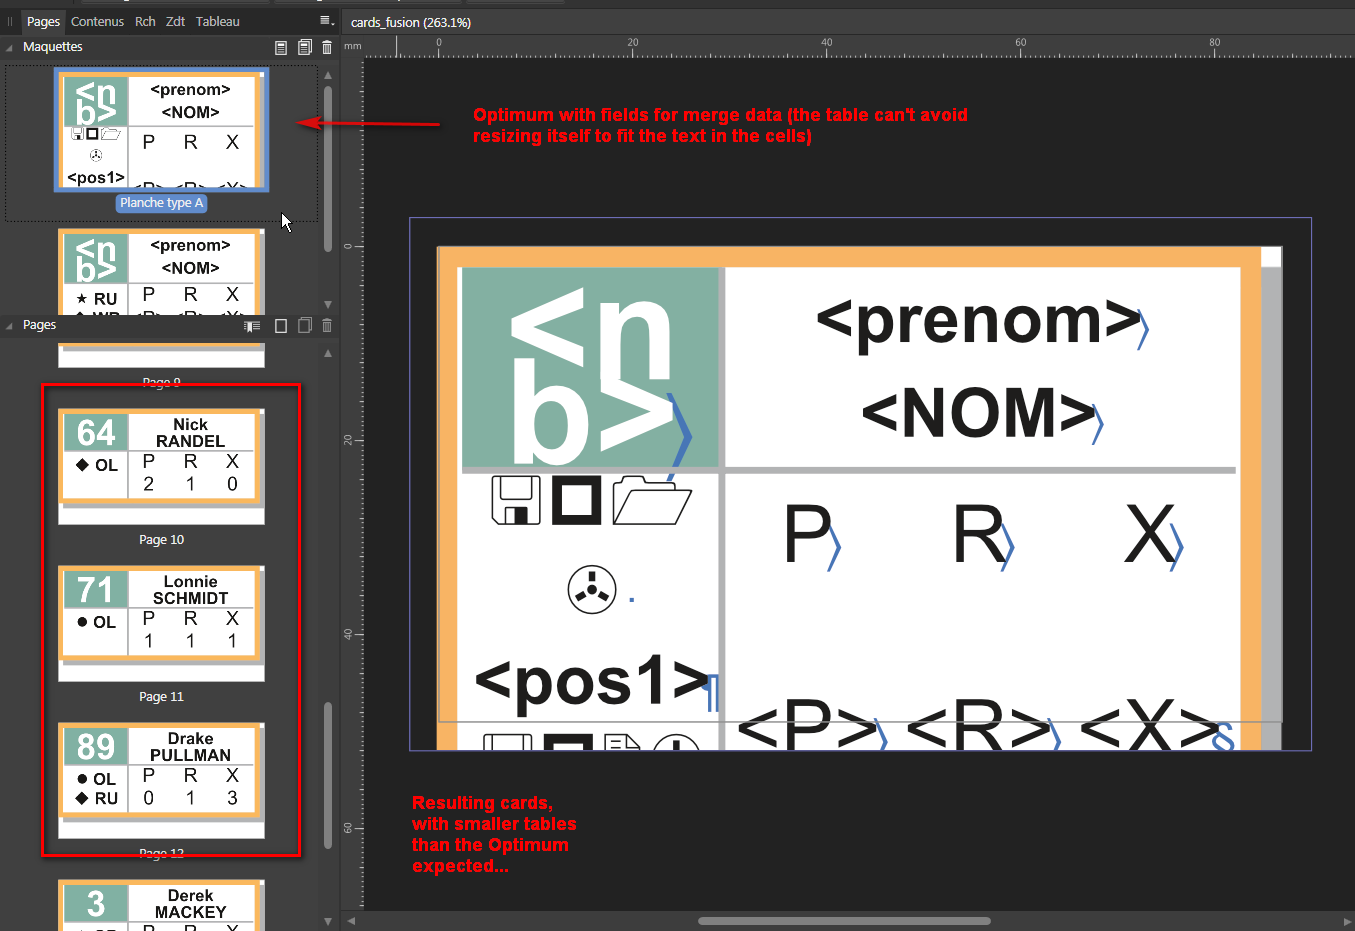Click the horizontal scrollbar below the canvas
The height and width of the screenshot is (931, 1355).
click(x=844, y=921)
